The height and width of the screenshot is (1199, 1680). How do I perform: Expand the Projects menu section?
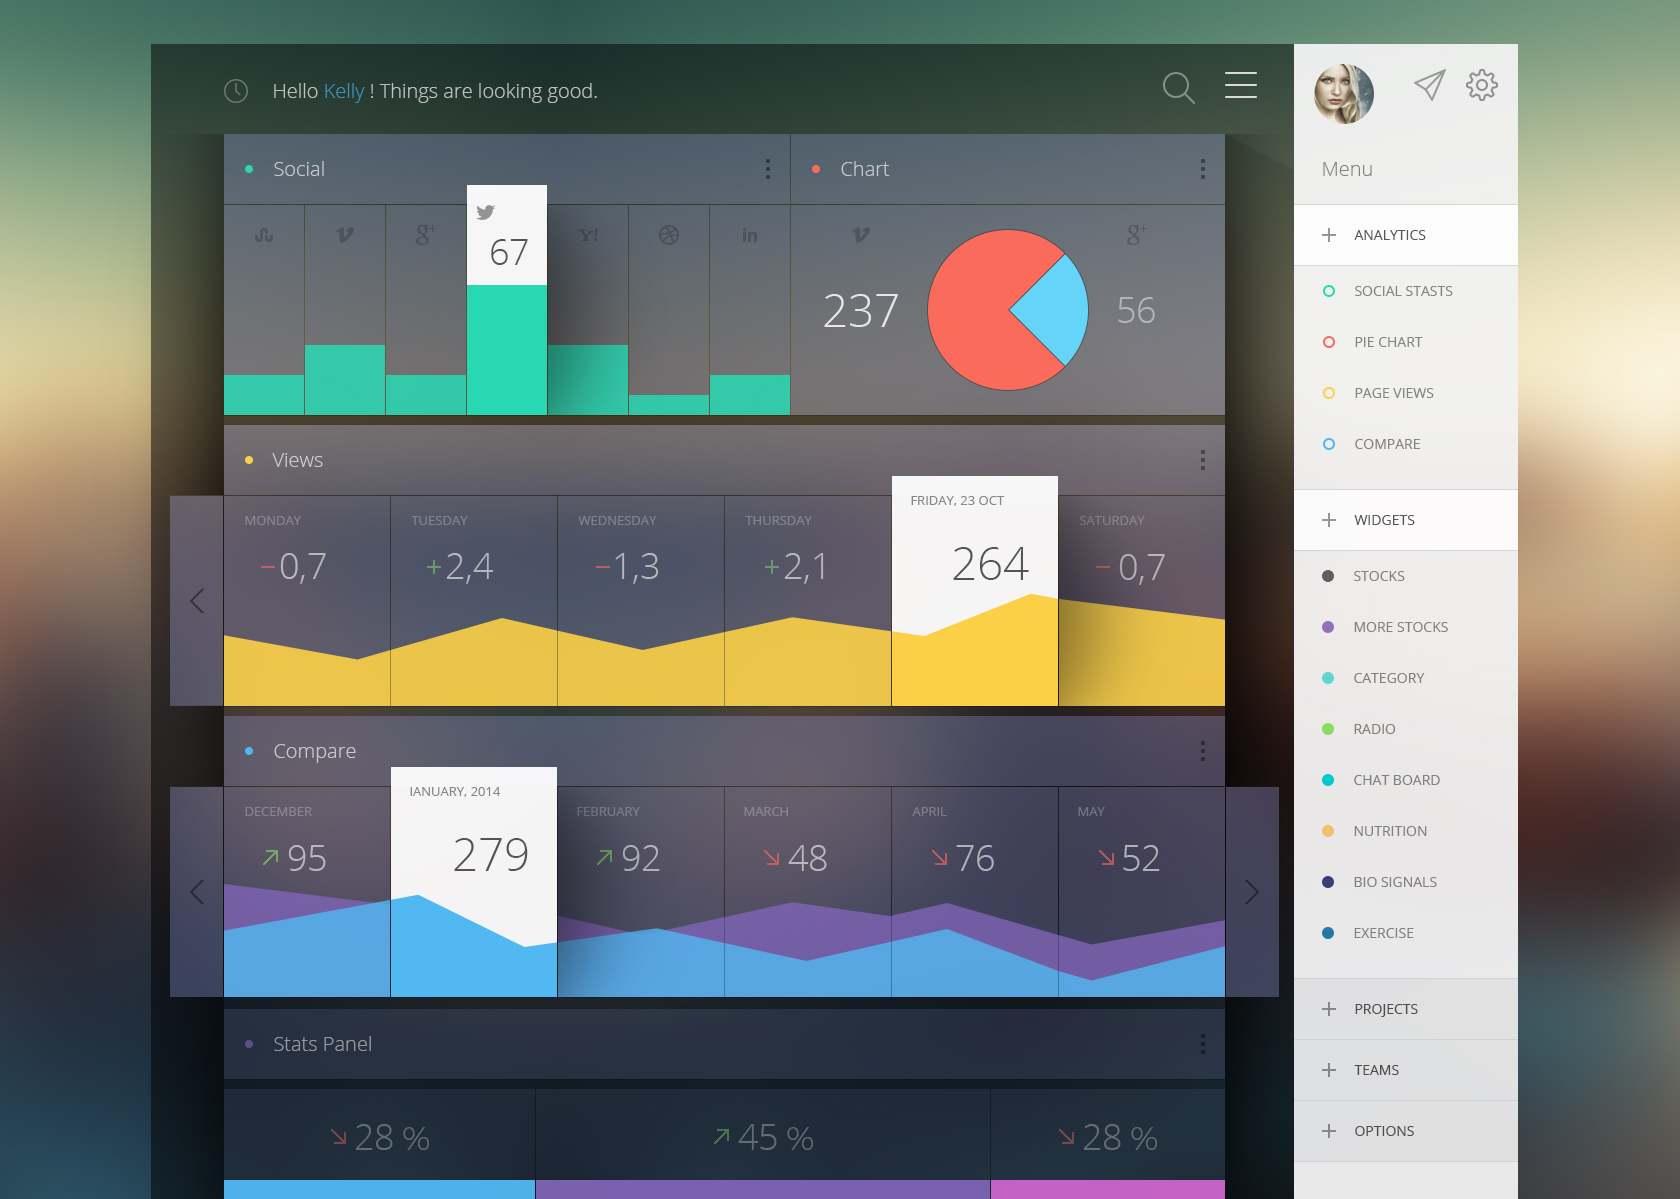[x=1385, y=1009]
